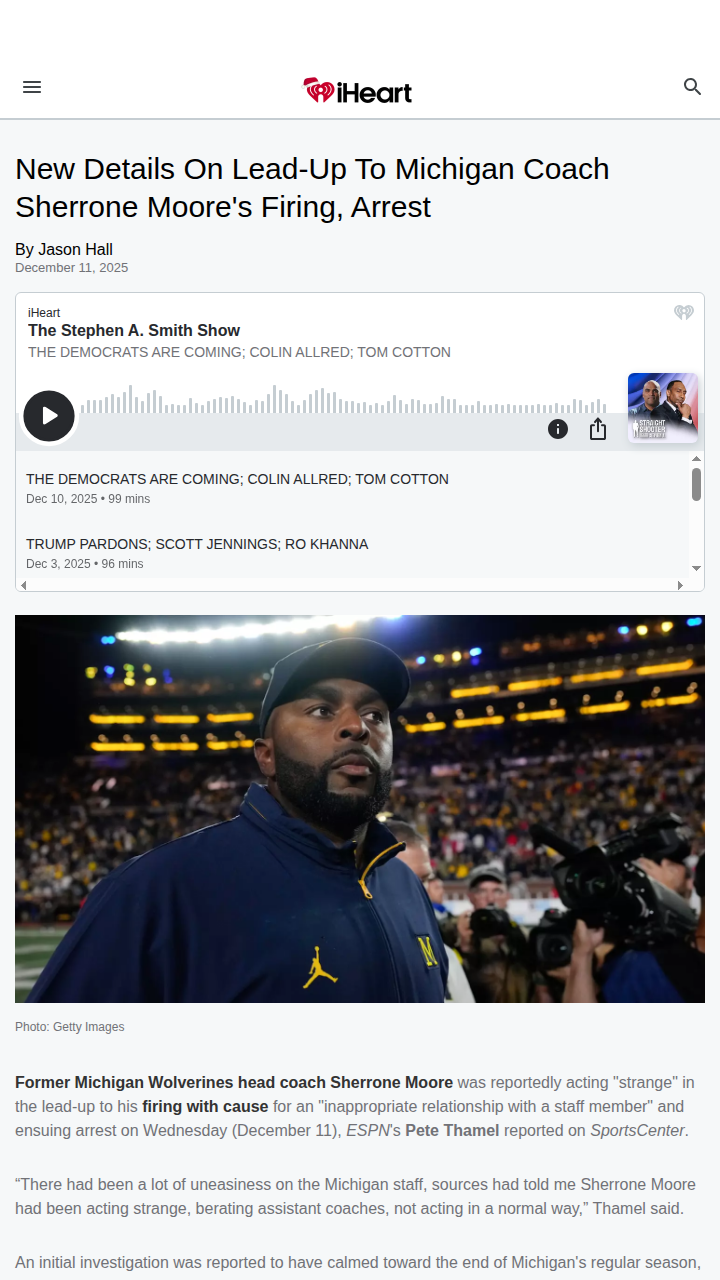Click the December 11, 2025 date
This screenshot has width=720, height=1280.
click(x=71, y=268)
